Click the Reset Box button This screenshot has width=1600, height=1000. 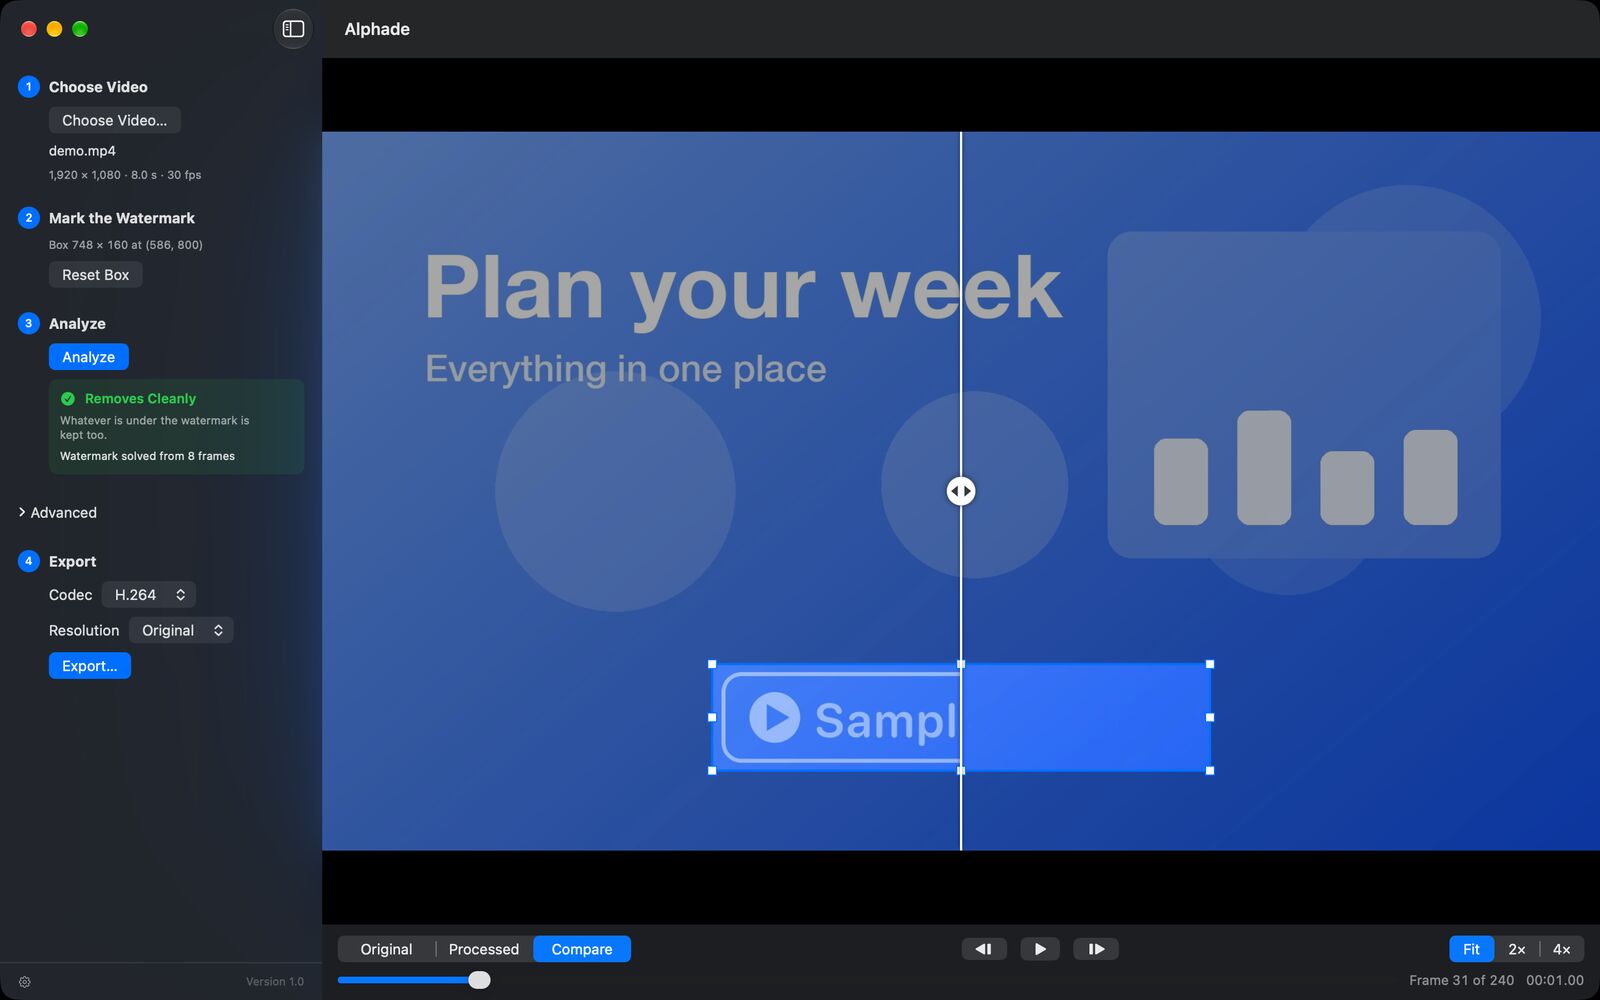point(96,275)
